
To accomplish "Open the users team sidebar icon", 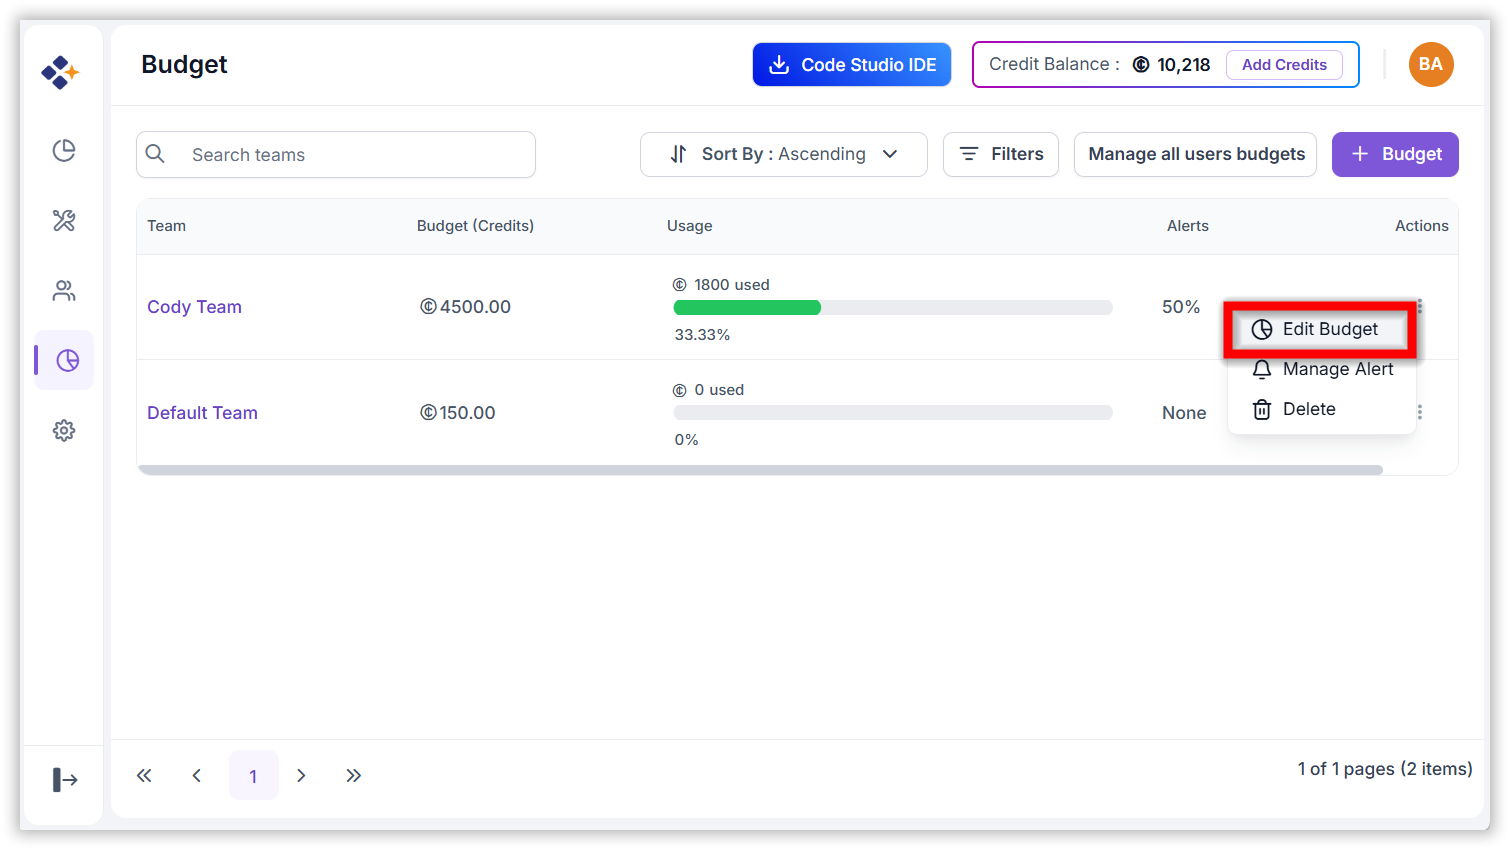I will pos(64,291).
